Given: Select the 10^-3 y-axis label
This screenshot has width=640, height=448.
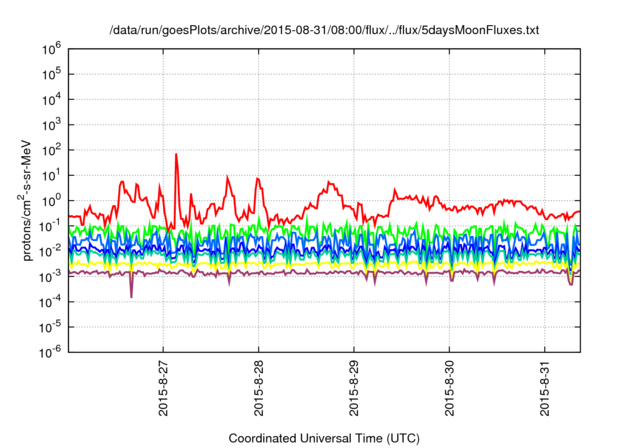Looking at the screenshot, I should pos(50,276).
